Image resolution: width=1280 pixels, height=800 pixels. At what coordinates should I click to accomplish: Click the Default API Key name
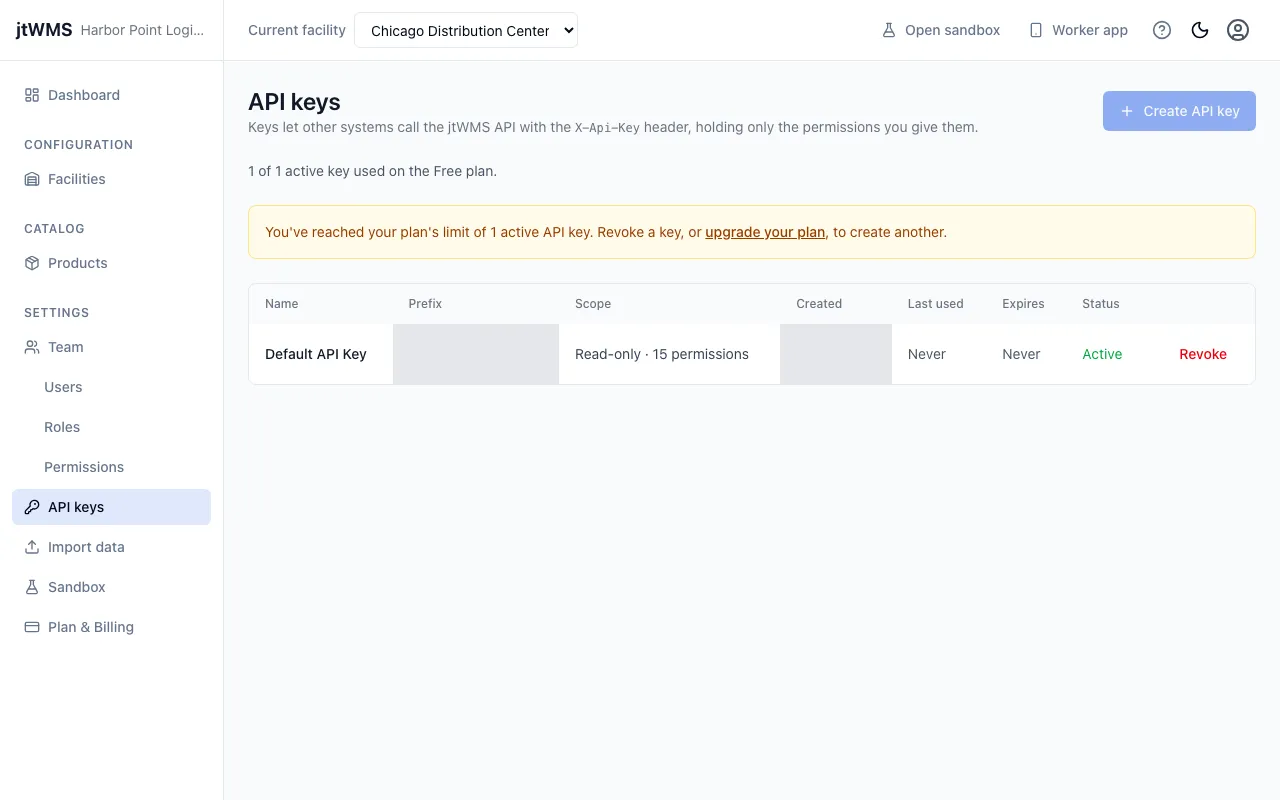(316, 354)
